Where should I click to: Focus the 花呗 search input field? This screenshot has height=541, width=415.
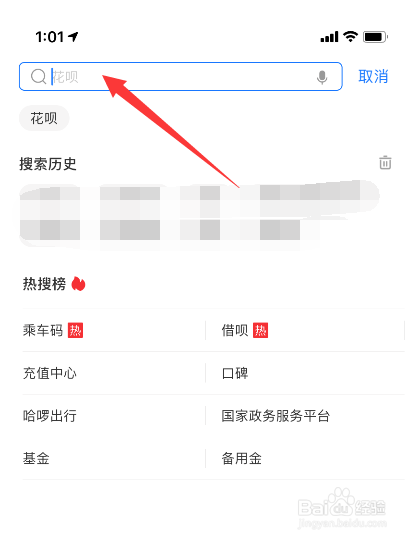coord(180,77)
